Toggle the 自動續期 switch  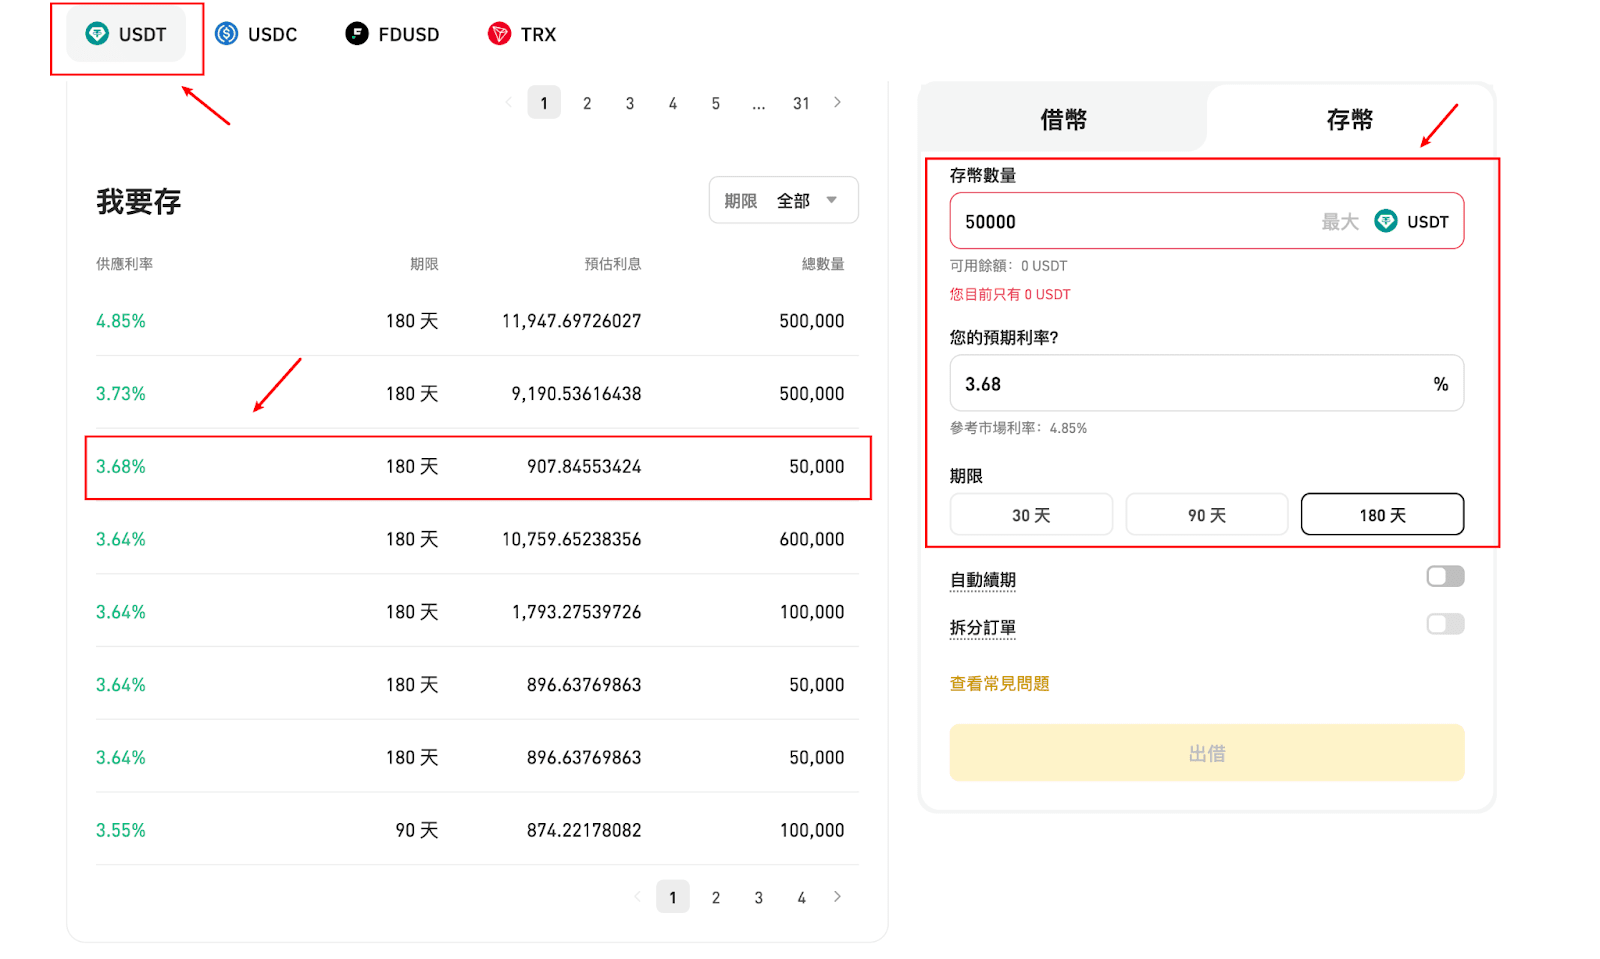point(1445,576)
